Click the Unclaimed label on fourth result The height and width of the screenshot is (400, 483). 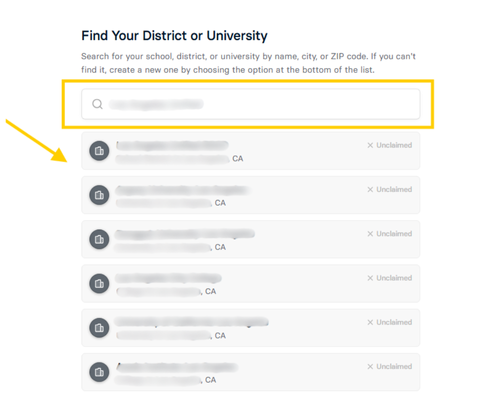click(390, 278)
